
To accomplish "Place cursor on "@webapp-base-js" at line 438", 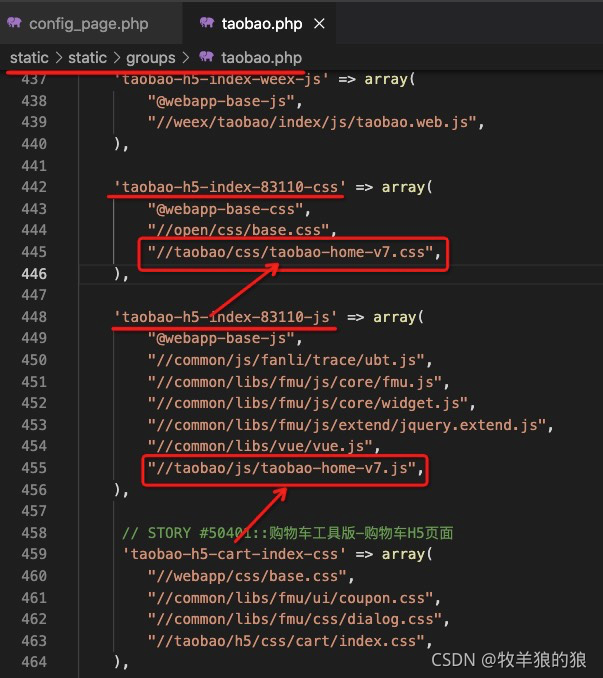I will (221, 101).
